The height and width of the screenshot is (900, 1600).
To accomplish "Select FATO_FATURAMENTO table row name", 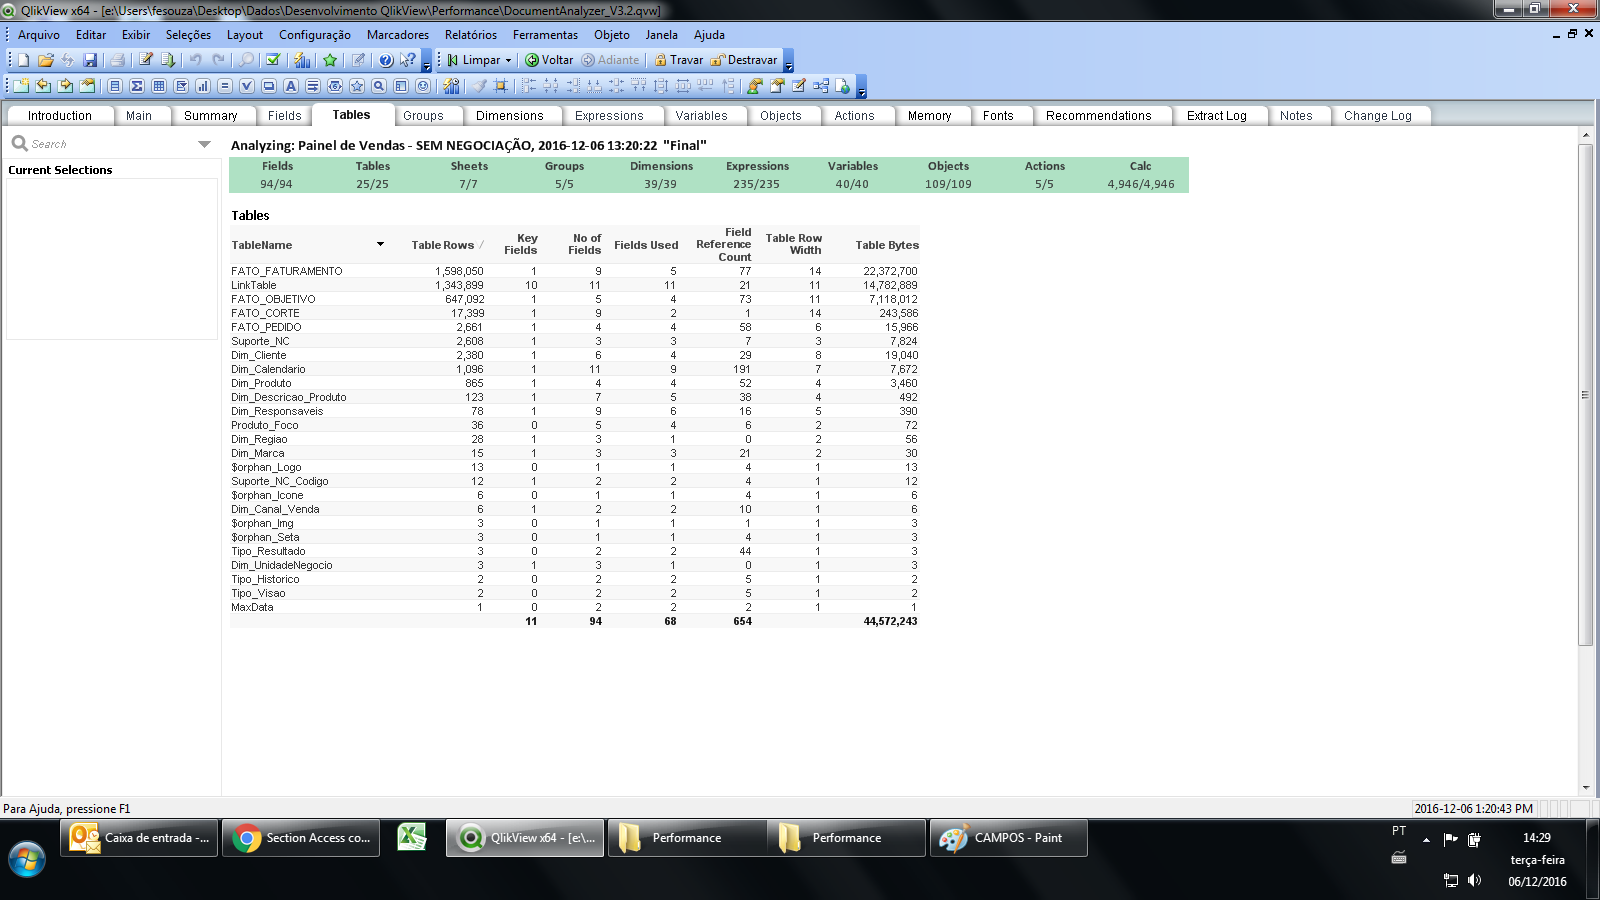I will 287,271.
